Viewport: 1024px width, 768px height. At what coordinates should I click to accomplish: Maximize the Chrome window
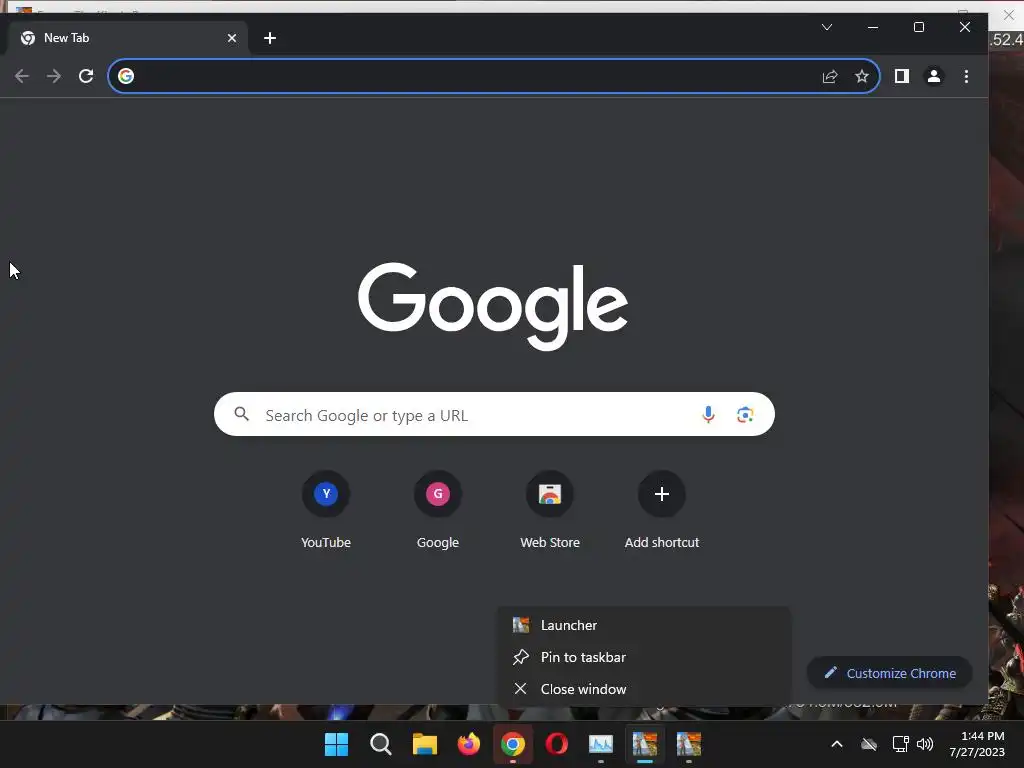(x=919, y=27)
